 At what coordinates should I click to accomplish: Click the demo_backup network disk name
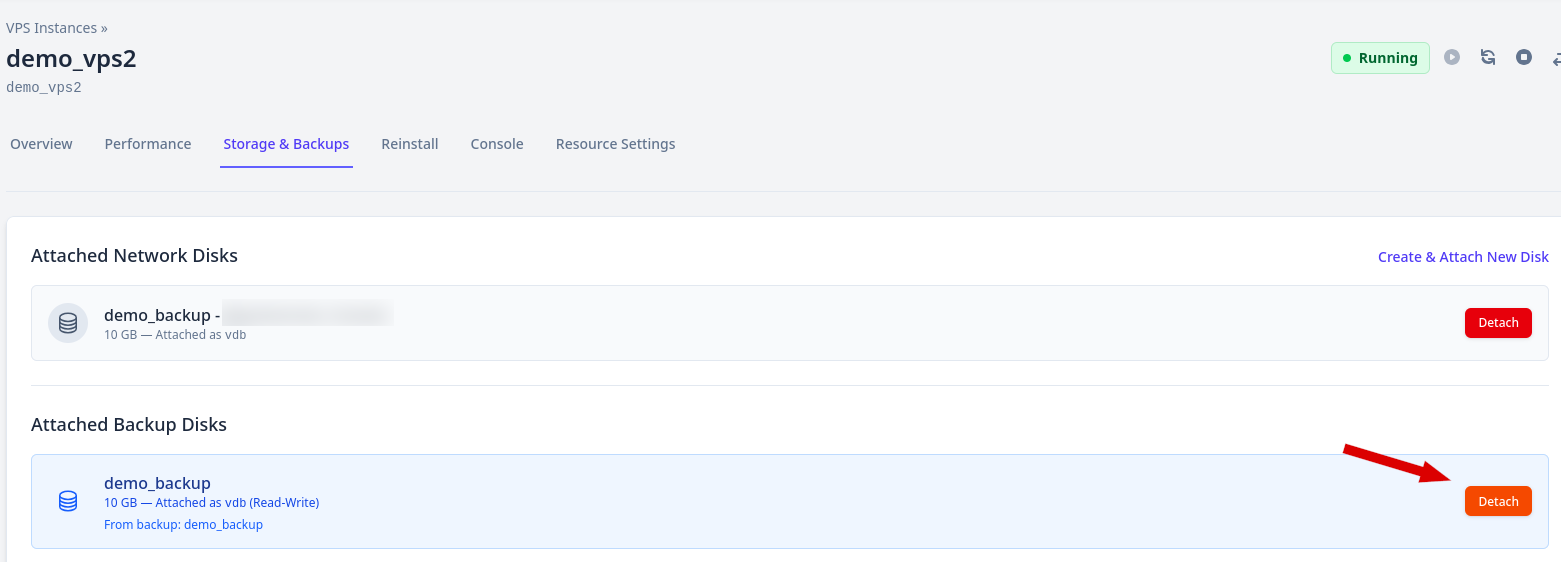(157, 315)
